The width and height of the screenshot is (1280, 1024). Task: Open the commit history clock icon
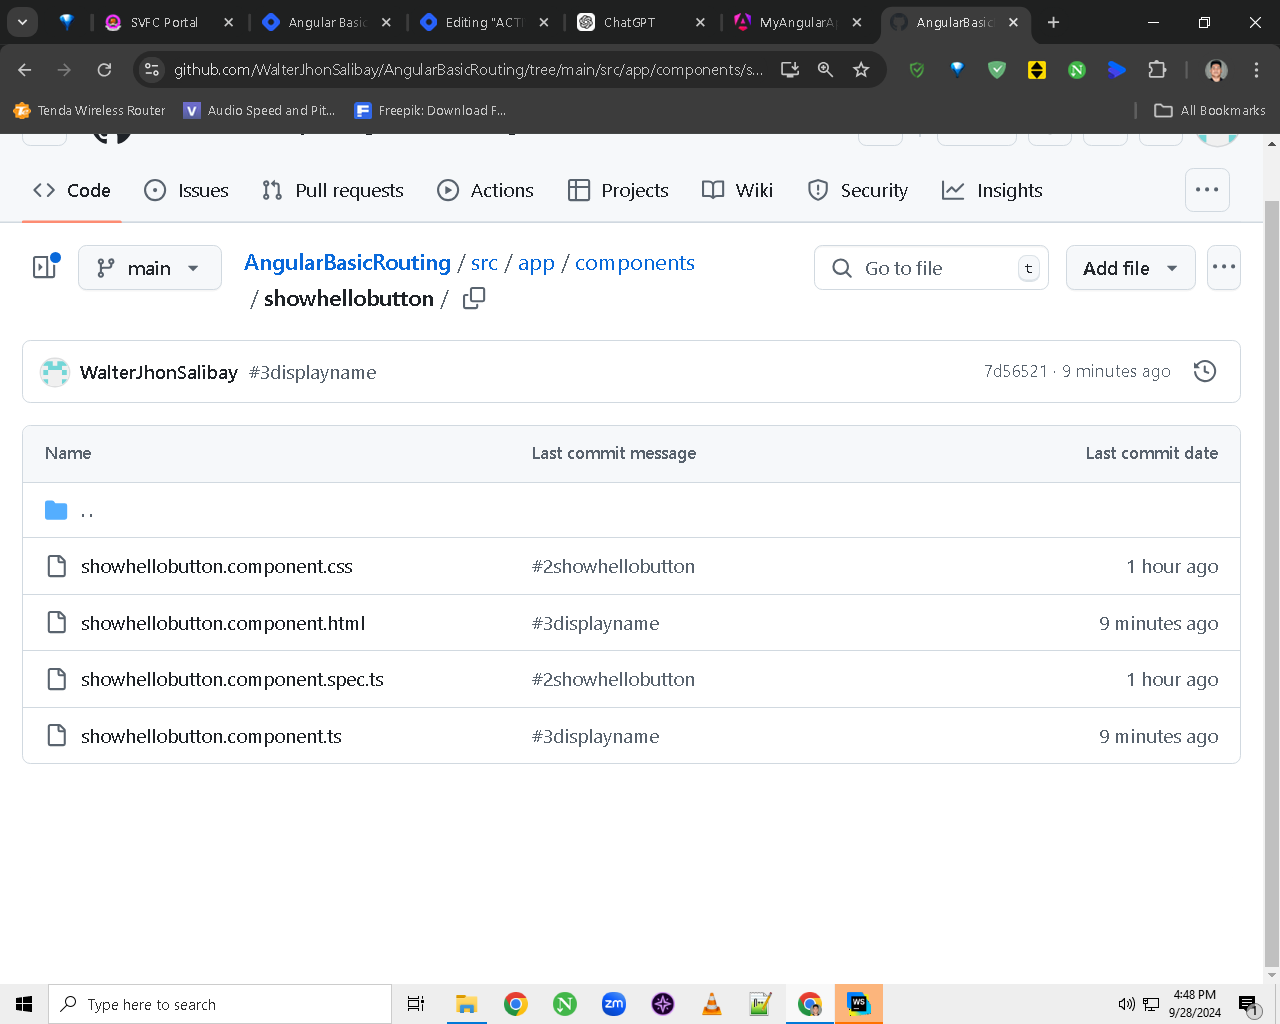coord(1205,371)
